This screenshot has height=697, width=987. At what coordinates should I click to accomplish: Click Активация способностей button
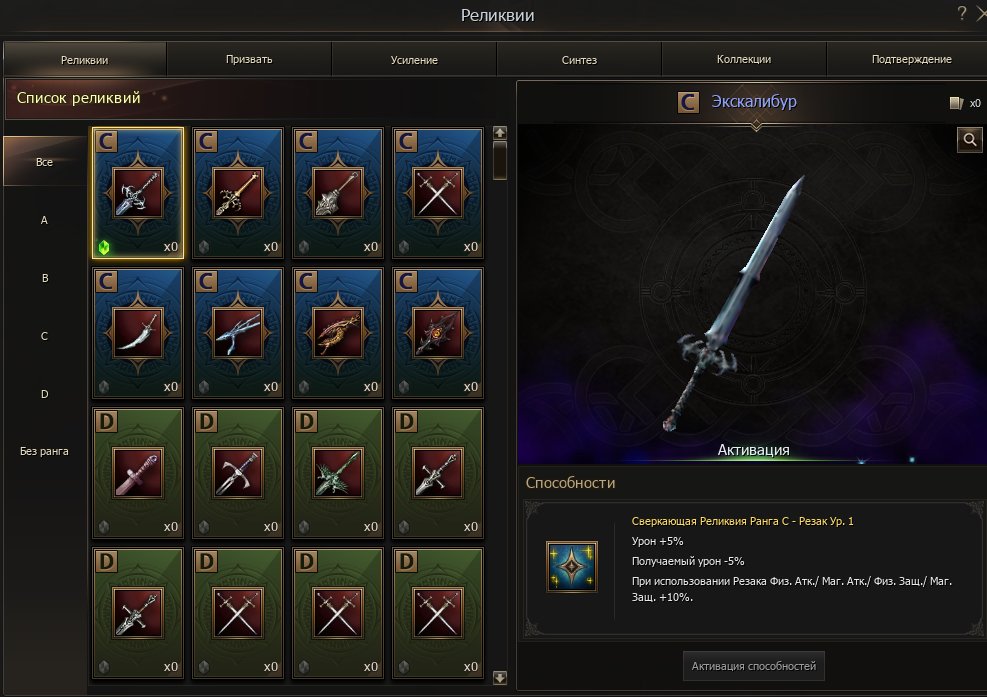click(753, 666)
